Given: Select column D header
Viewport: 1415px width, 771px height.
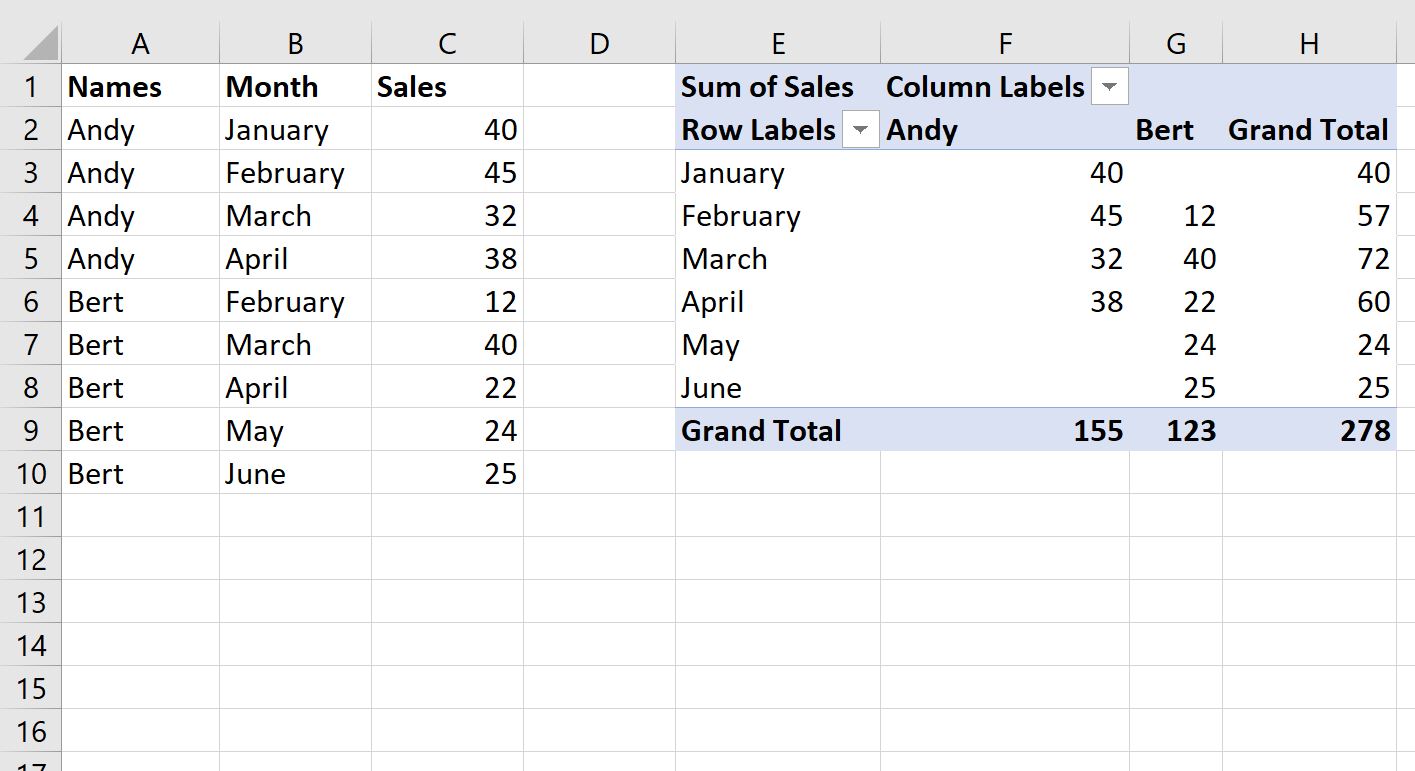Looking at the screenshot, I should (599, 43).
